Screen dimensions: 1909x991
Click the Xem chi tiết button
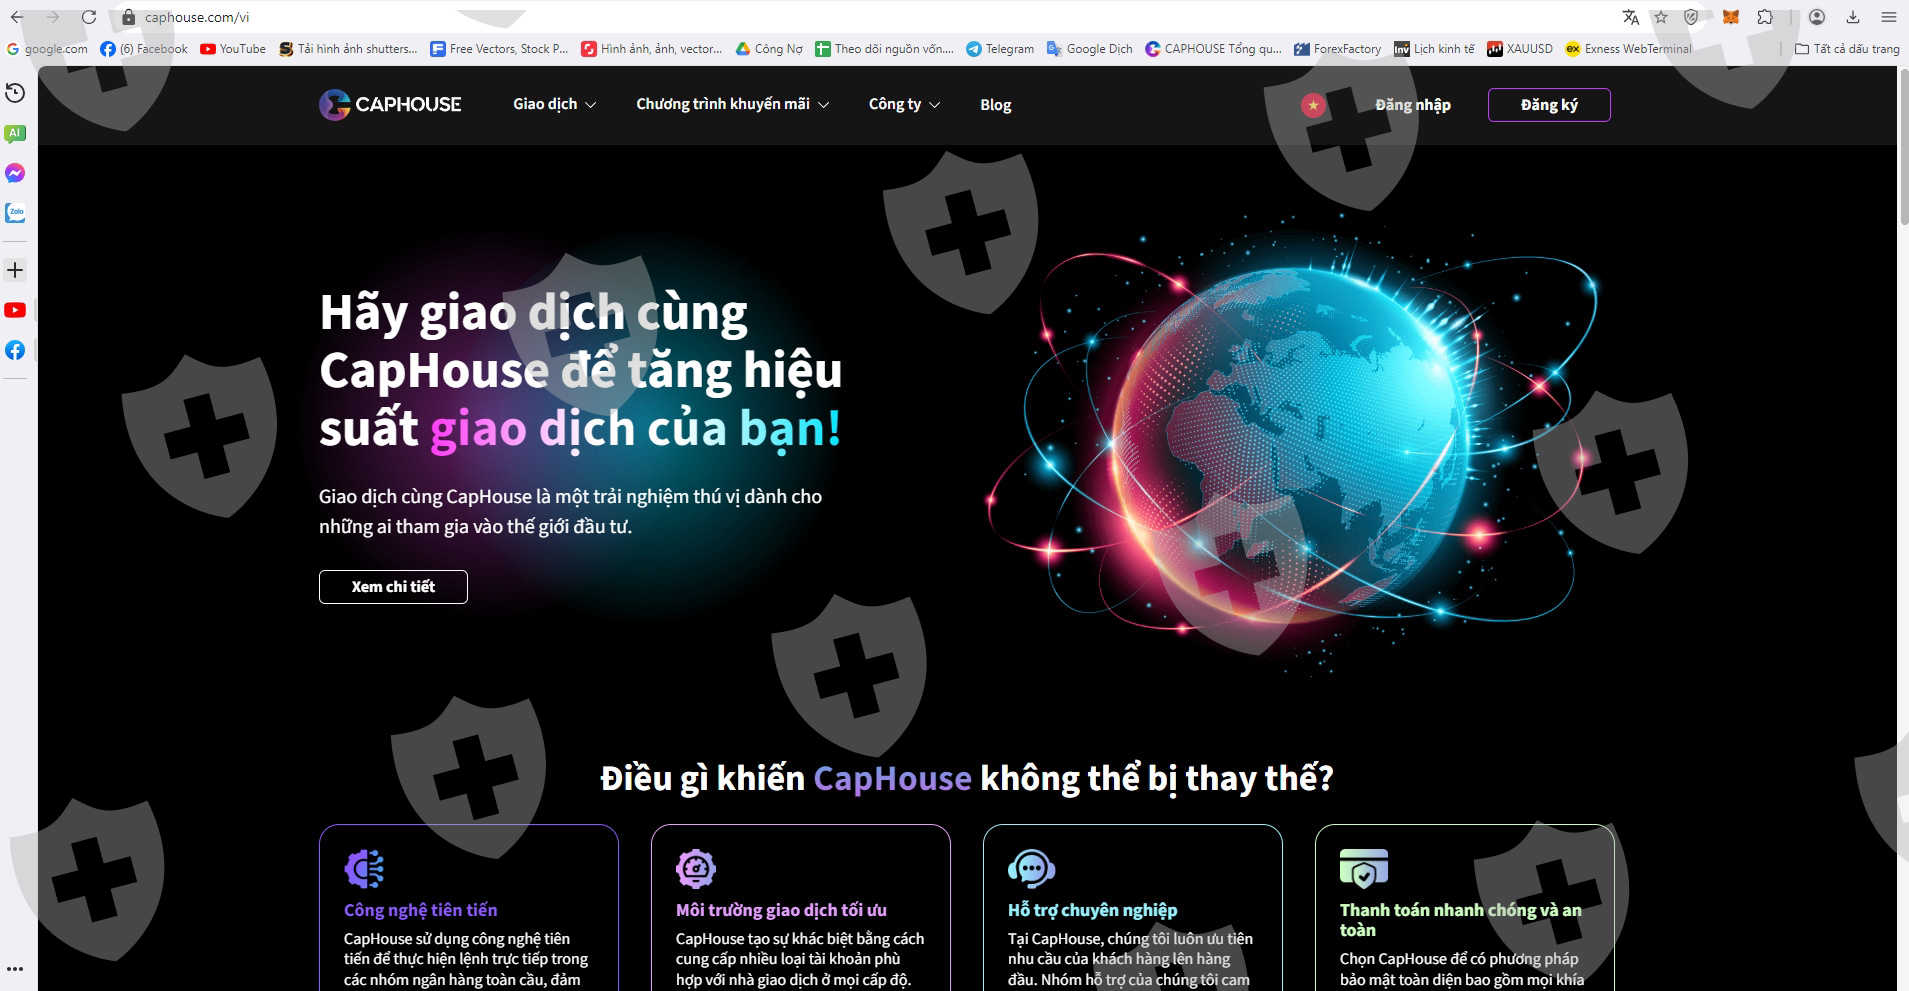pyautogui.click(x=393, y=587)
